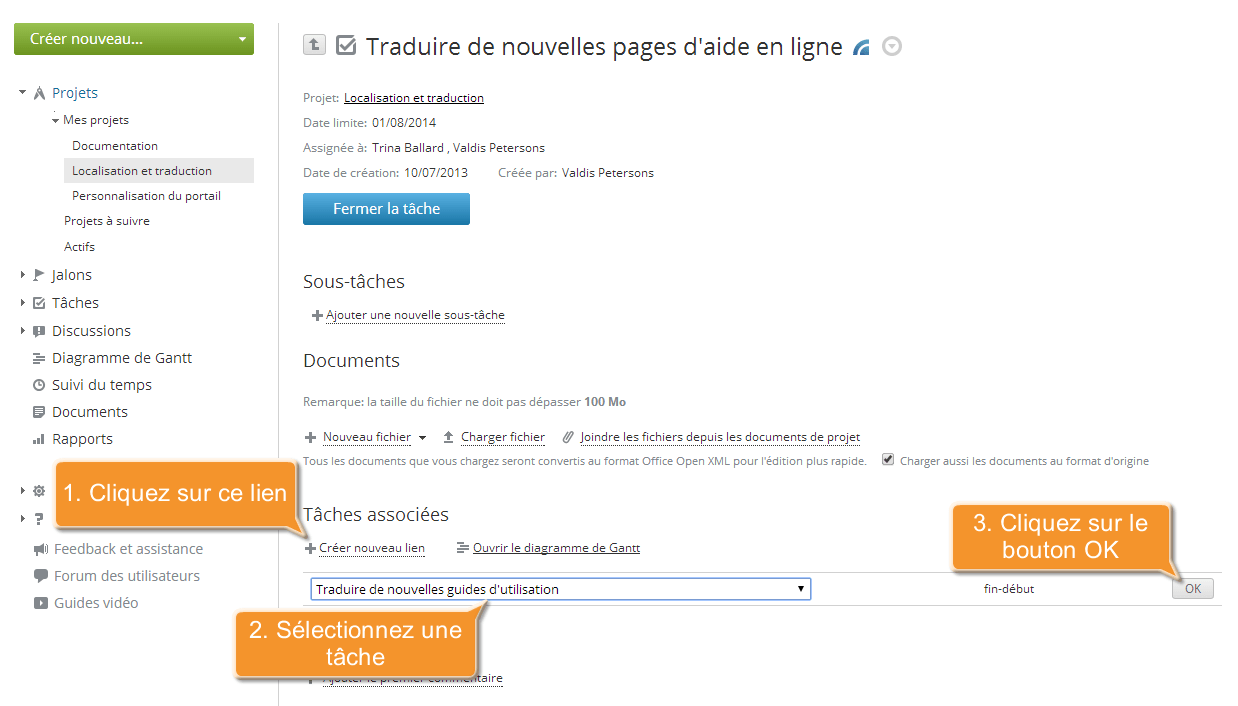Open Actifs projects list
The image size is (1238, 706).
coord(79,247)
